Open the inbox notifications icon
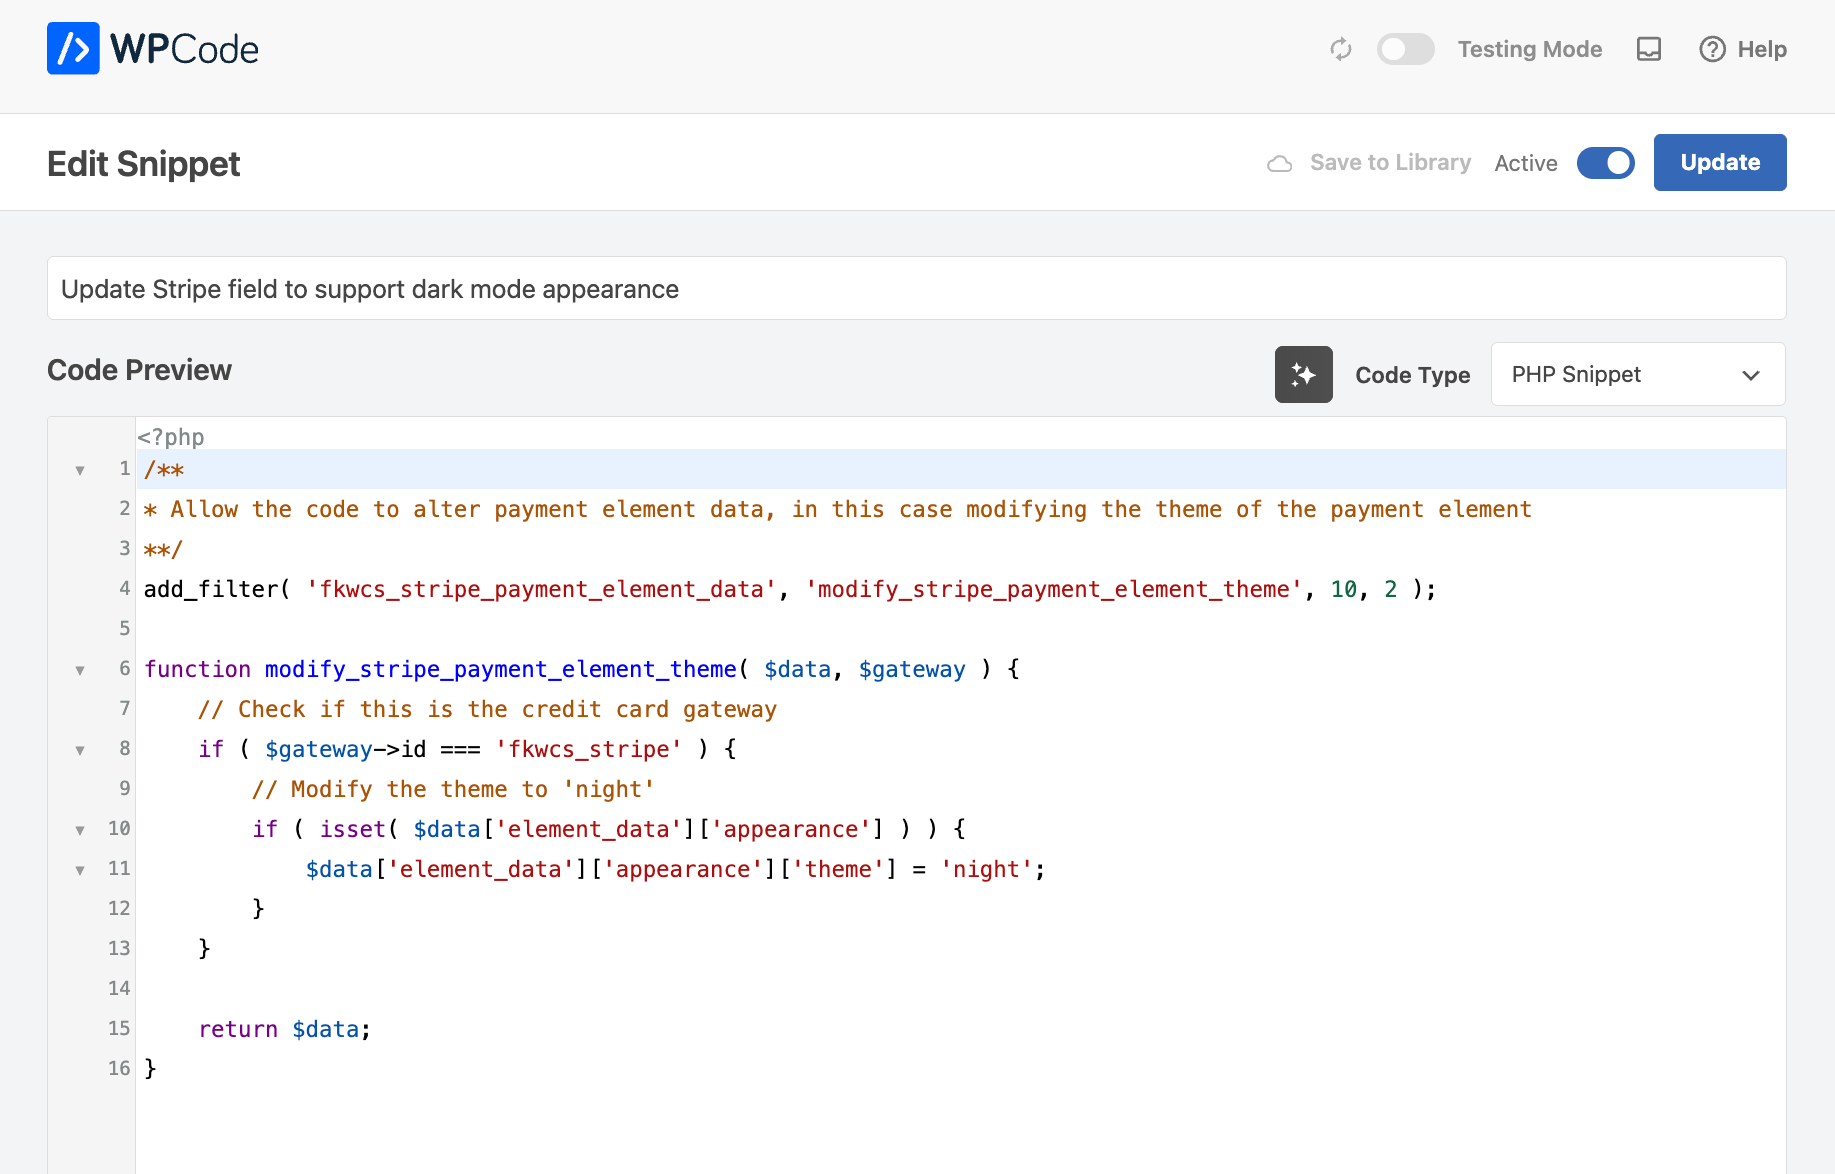The height and width of the screenshot is (1174, 1835). point(1649,49)
